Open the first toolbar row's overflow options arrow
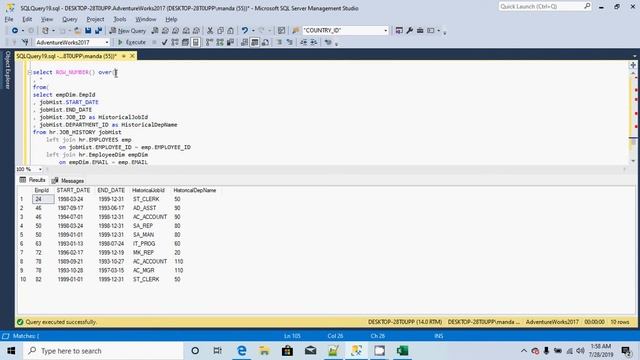 point(444,32)
